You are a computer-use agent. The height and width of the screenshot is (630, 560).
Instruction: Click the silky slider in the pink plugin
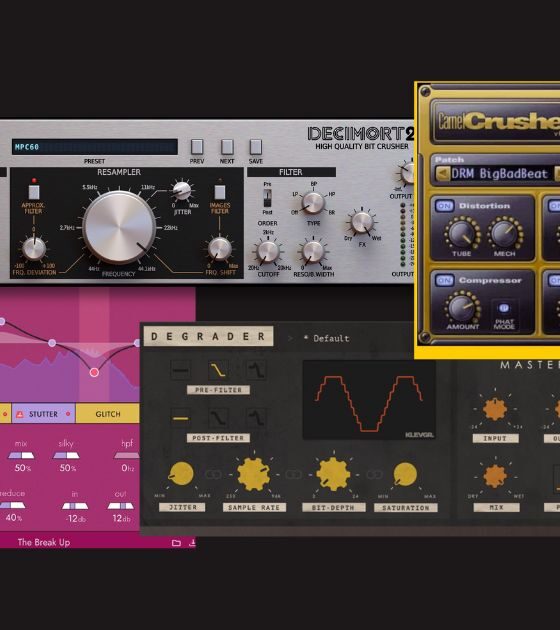click(x=66, y=456)
